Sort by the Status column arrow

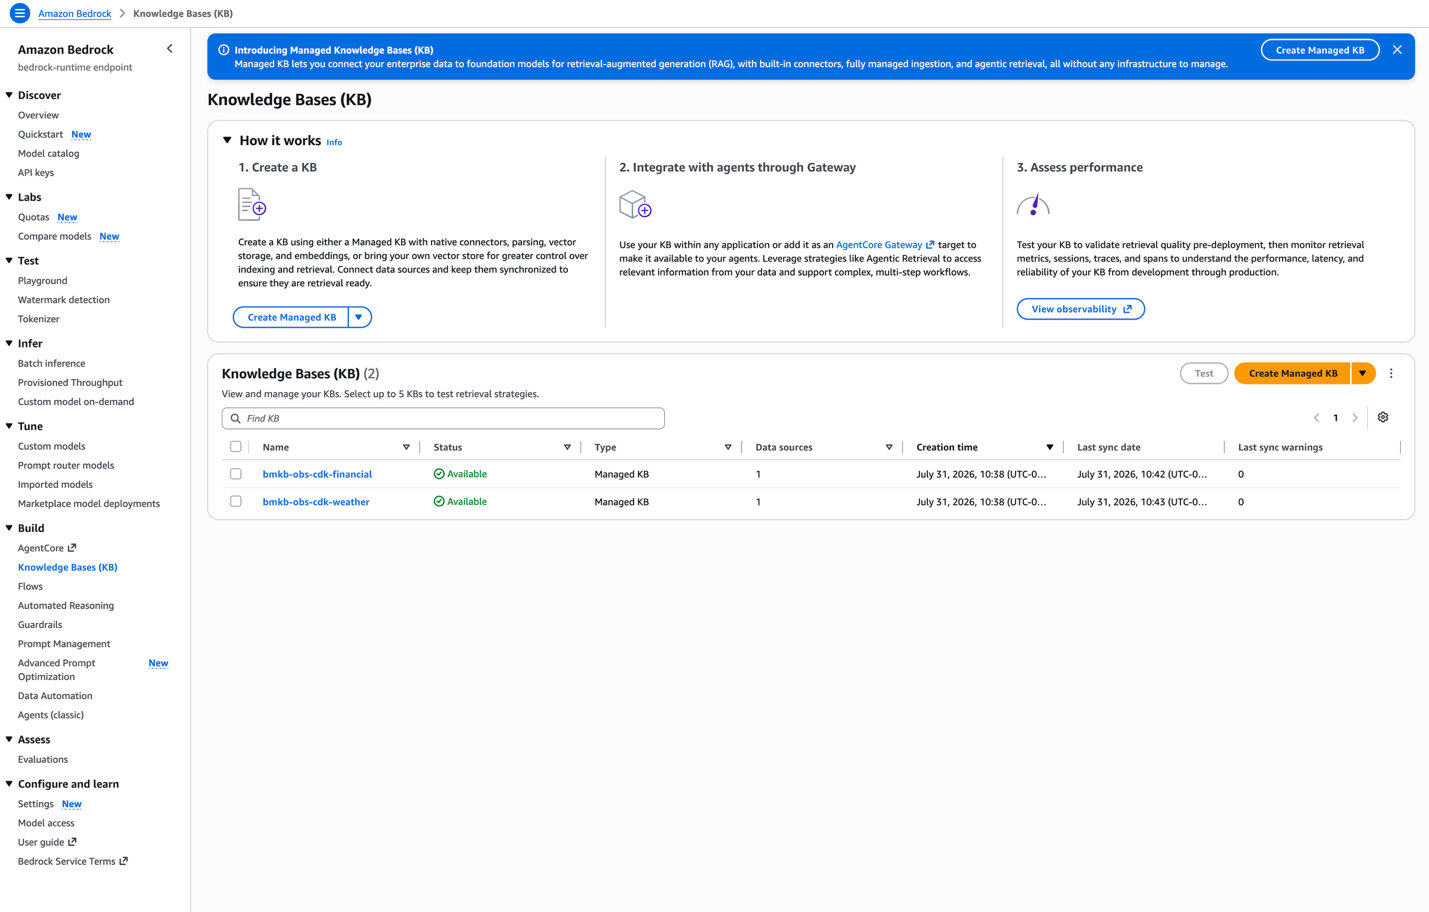coord(567,448)
